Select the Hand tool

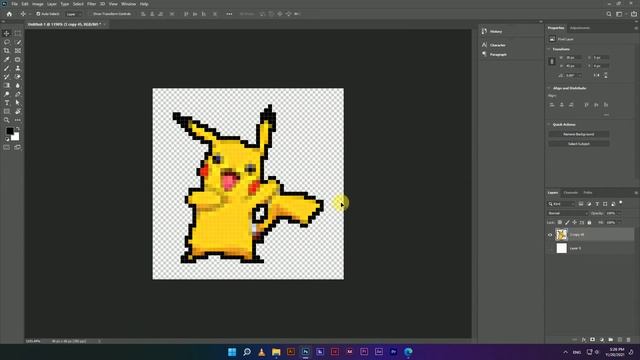pyautogui.click(x=18, y=111)
